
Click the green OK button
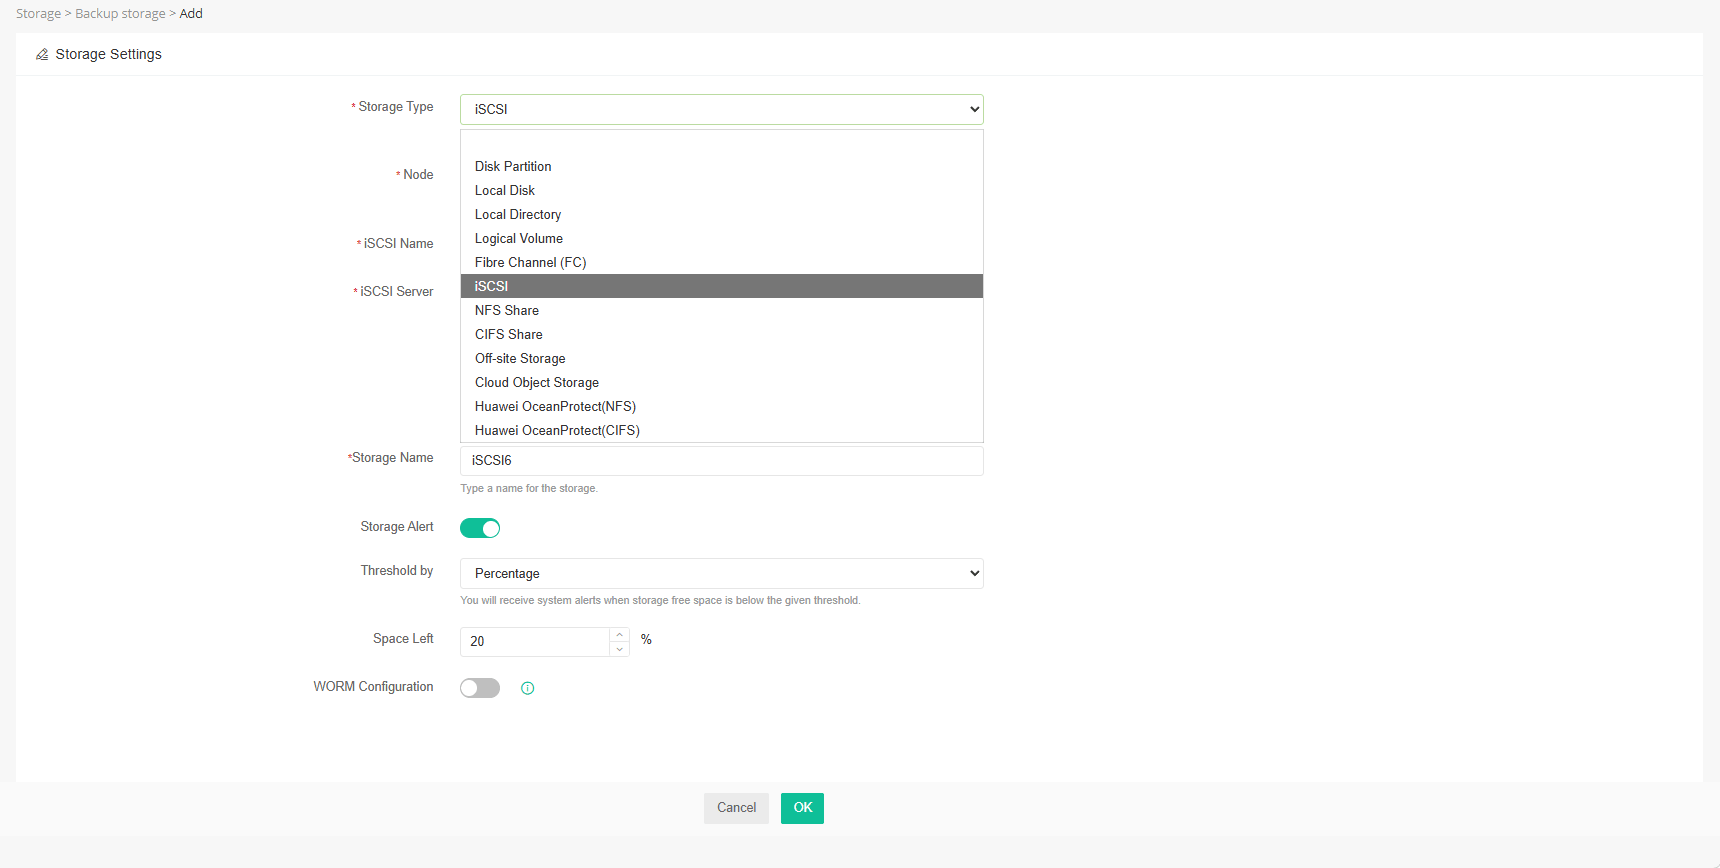tap(802, 808)
